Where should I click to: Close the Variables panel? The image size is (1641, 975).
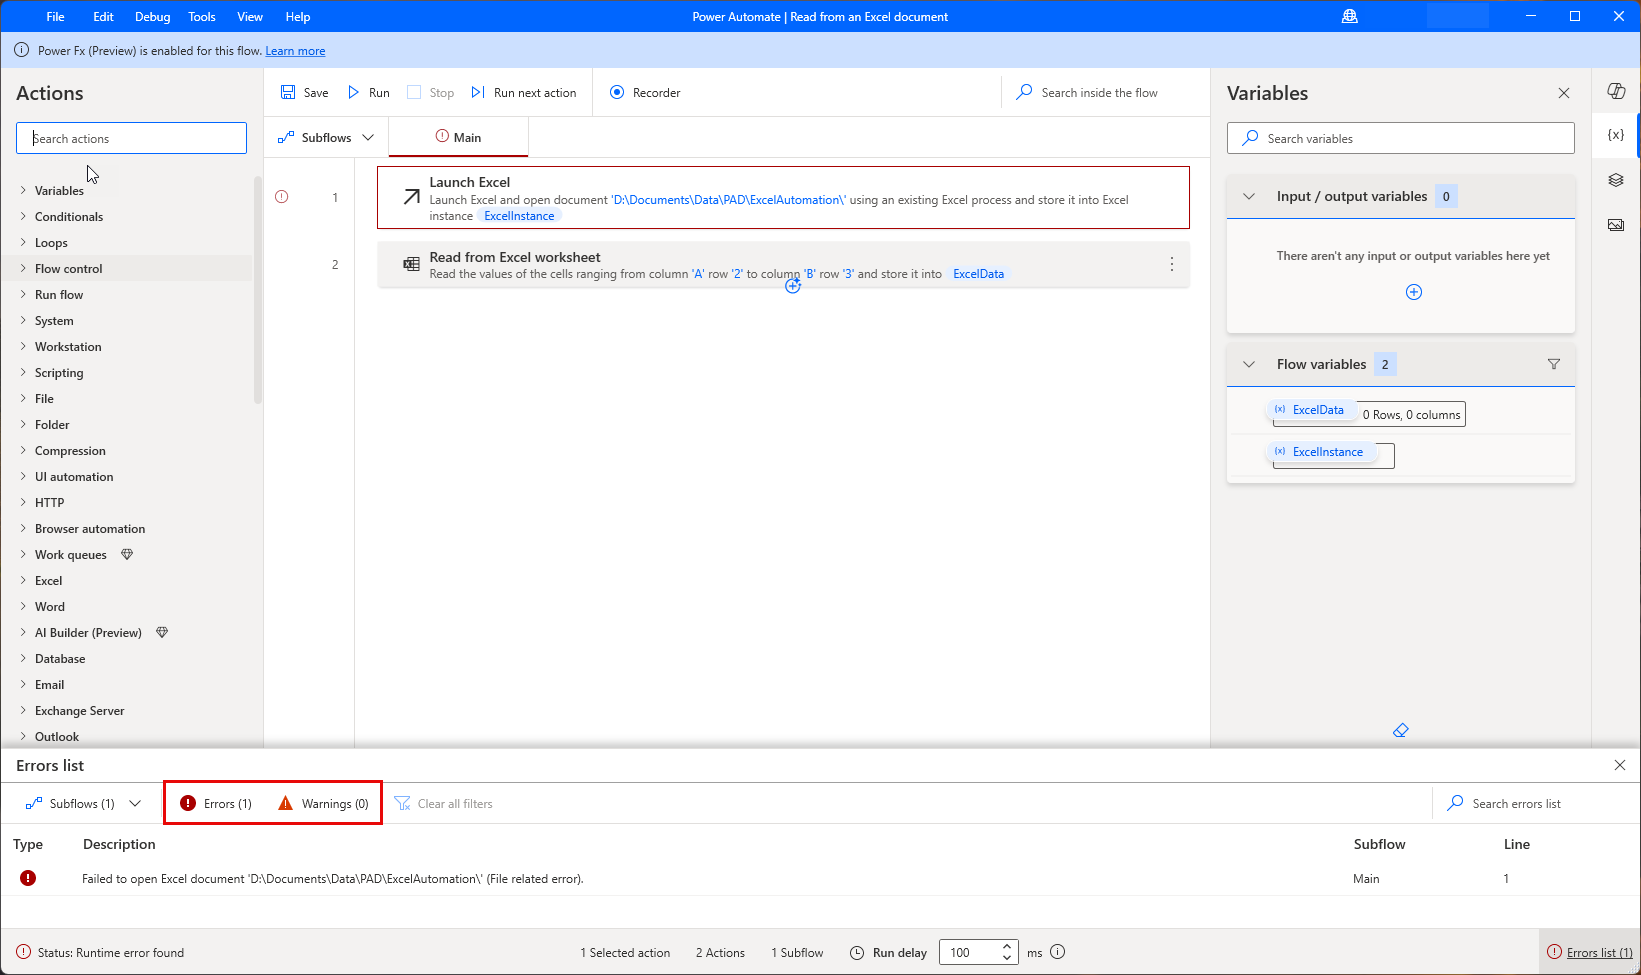click(1564, 93)
